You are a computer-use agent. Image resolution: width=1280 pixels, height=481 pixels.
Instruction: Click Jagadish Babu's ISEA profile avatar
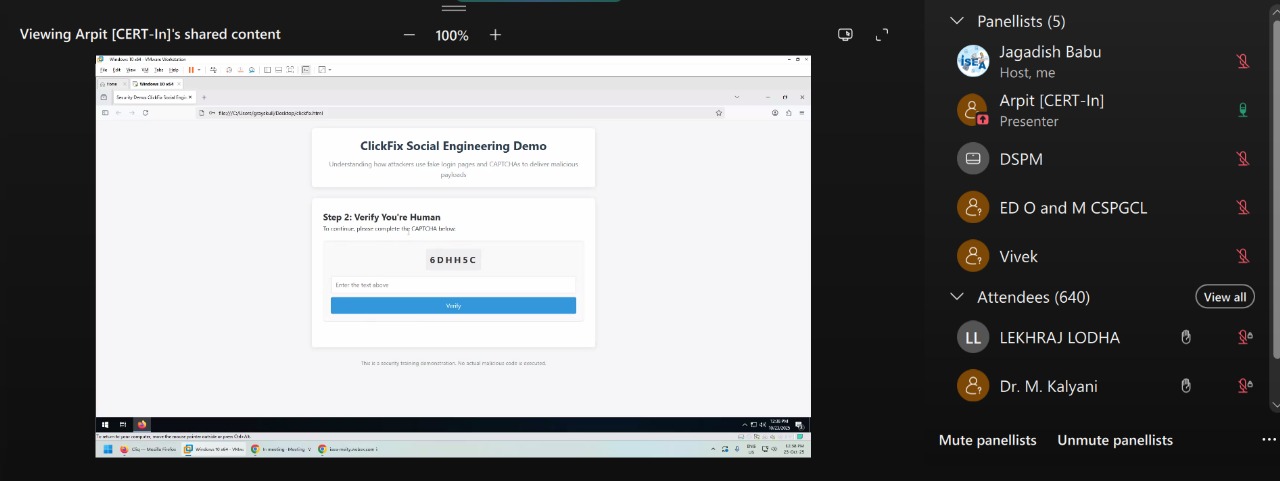973,61
